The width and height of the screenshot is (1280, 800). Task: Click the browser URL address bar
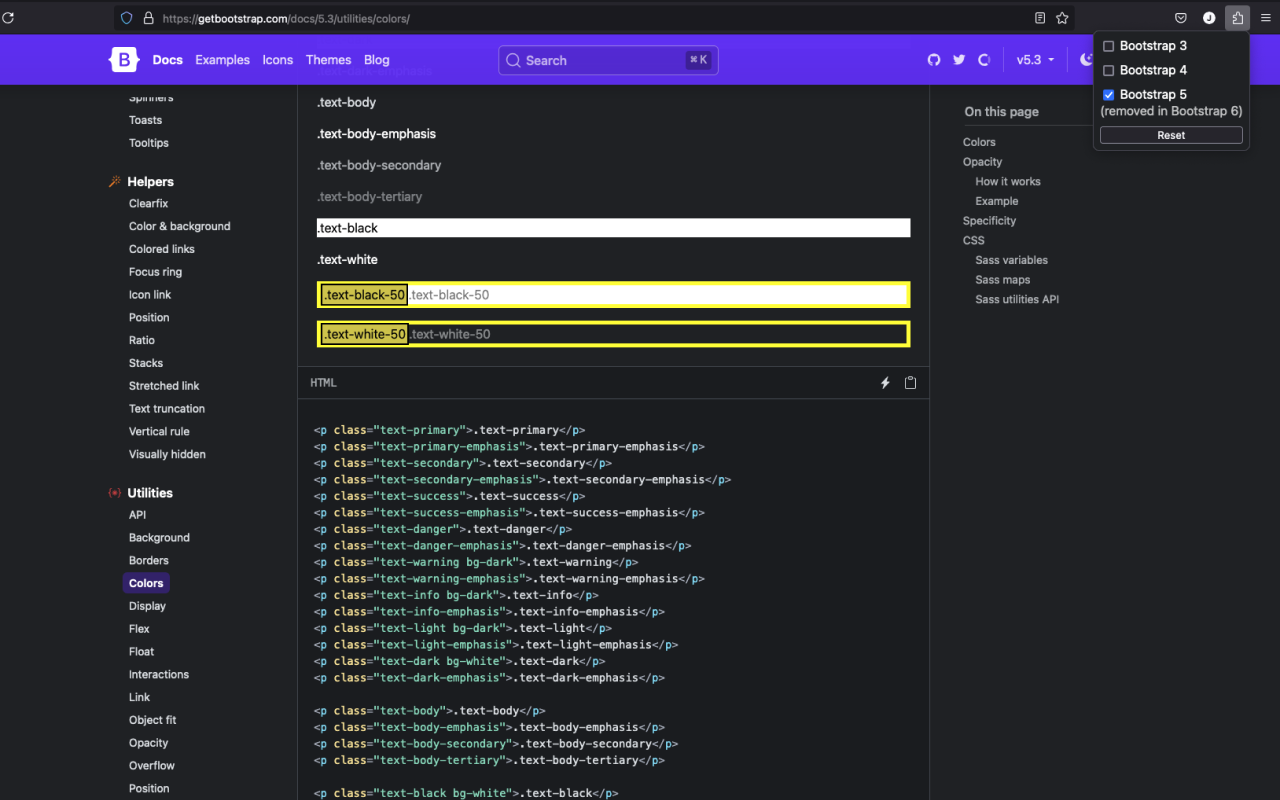tap(595, 18)
